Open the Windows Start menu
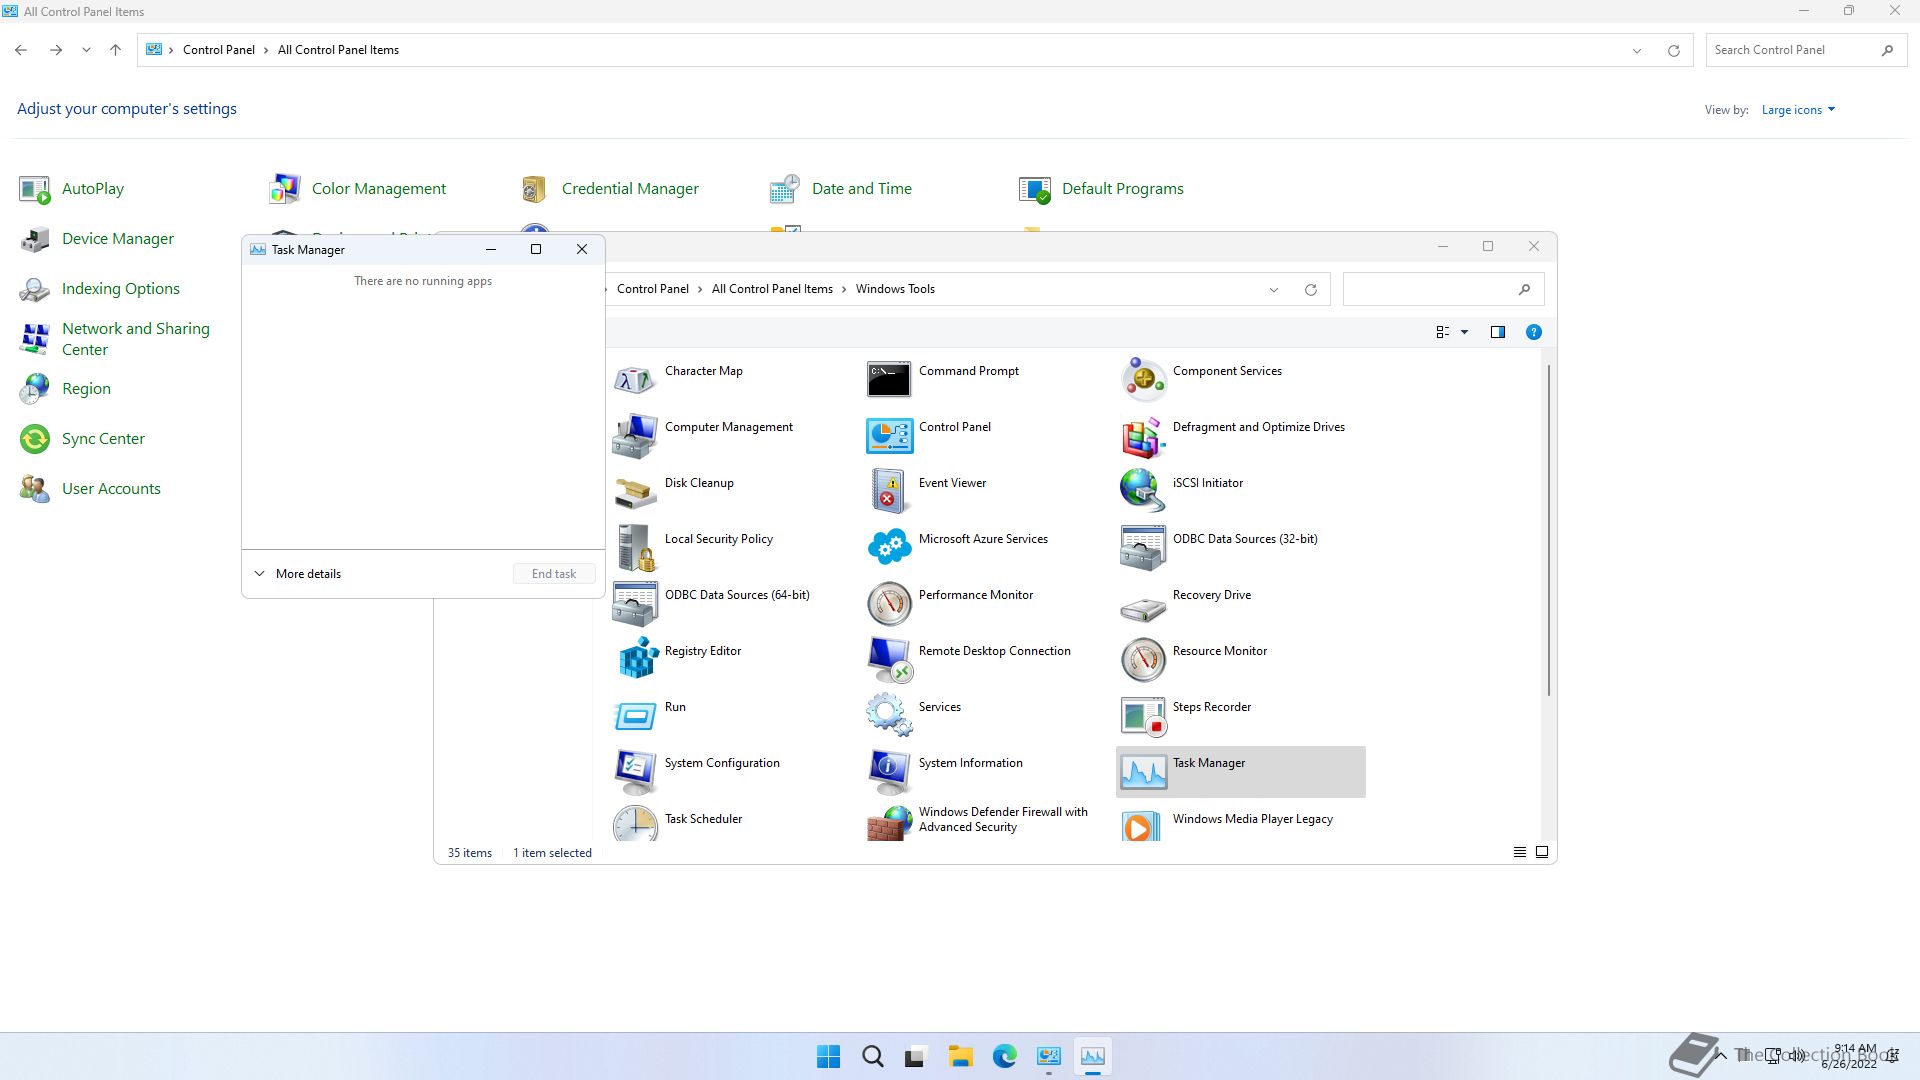The height and width of the screenshot is (1080, 1920). pyautogui.click(x=829, y=1057)
